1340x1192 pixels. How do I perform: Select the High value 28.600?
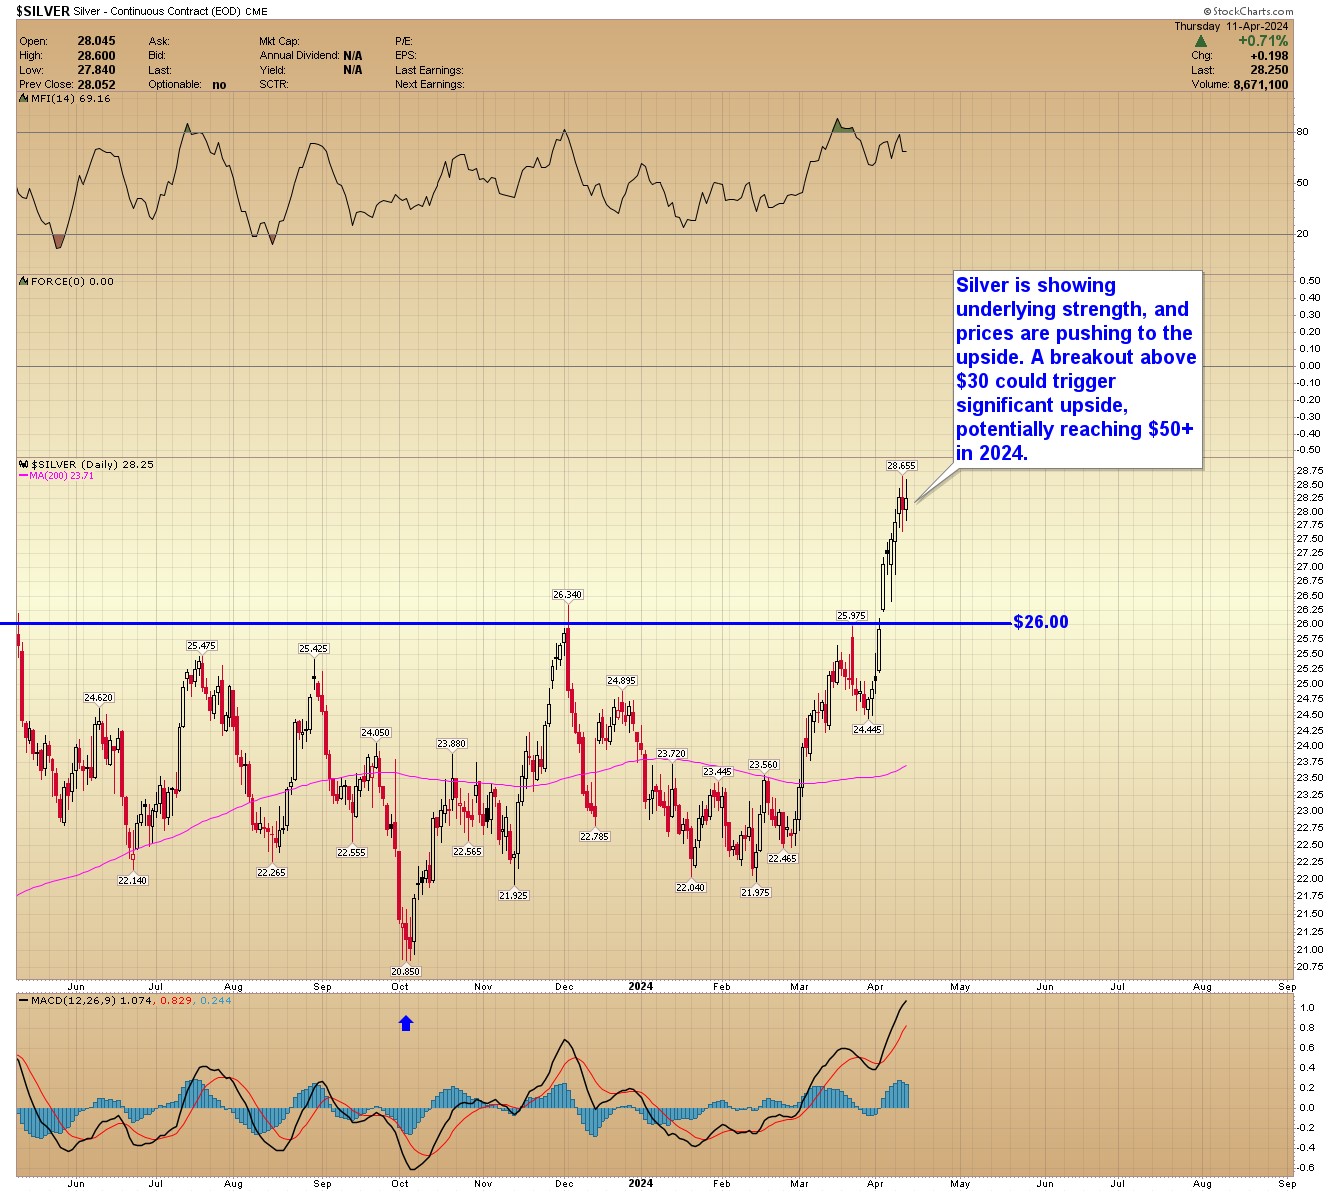[97, 56]
